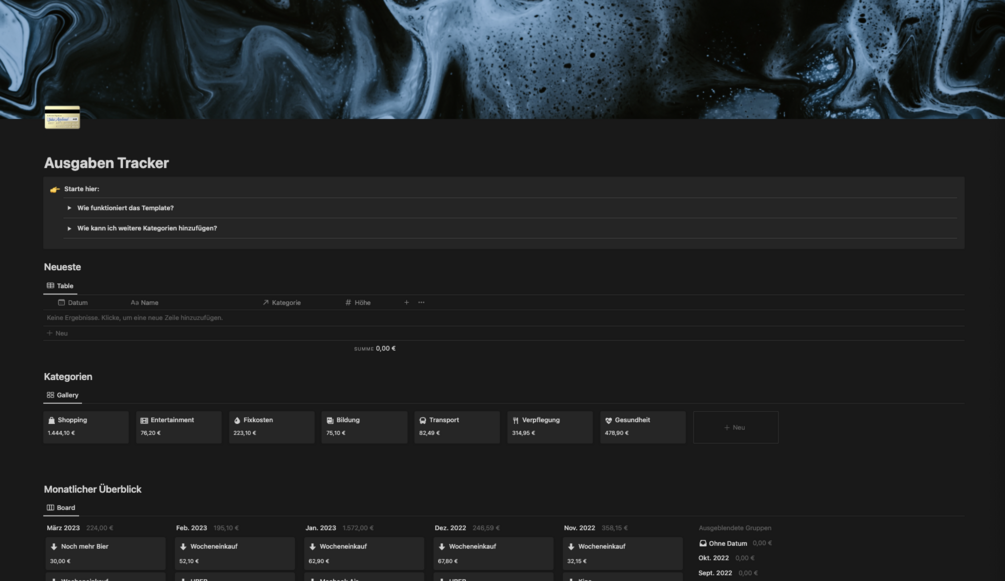The image size is (1005, 581).
Task: Click the pointing hand emoji in the callout
Action: tap(54, 189)
